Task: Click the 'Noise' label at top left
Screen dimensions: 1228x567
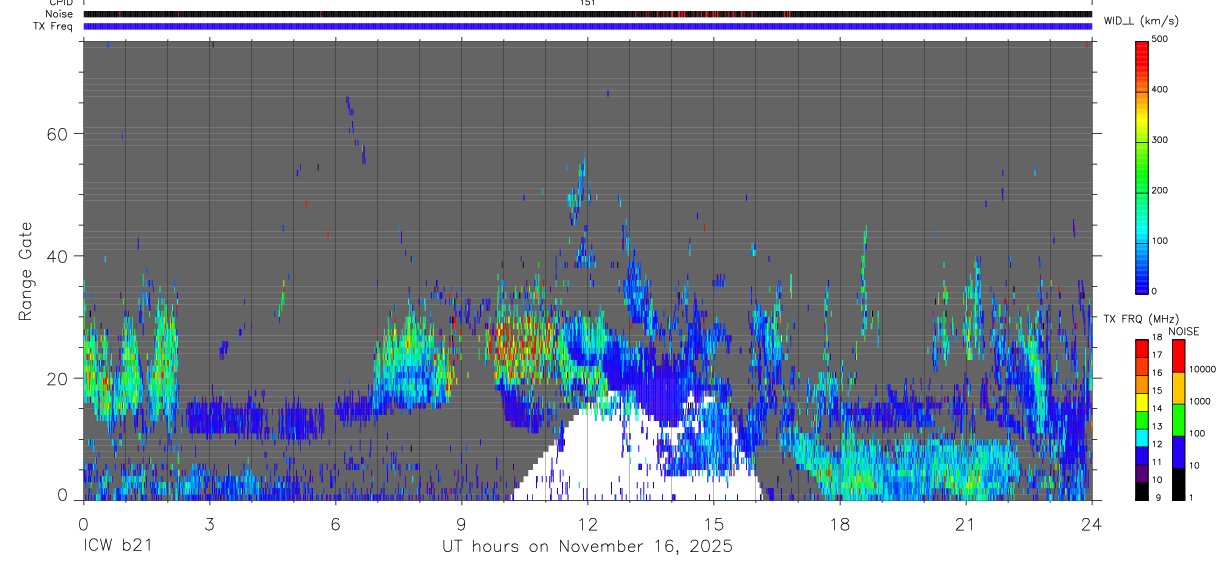Action: tap(59, 14)
